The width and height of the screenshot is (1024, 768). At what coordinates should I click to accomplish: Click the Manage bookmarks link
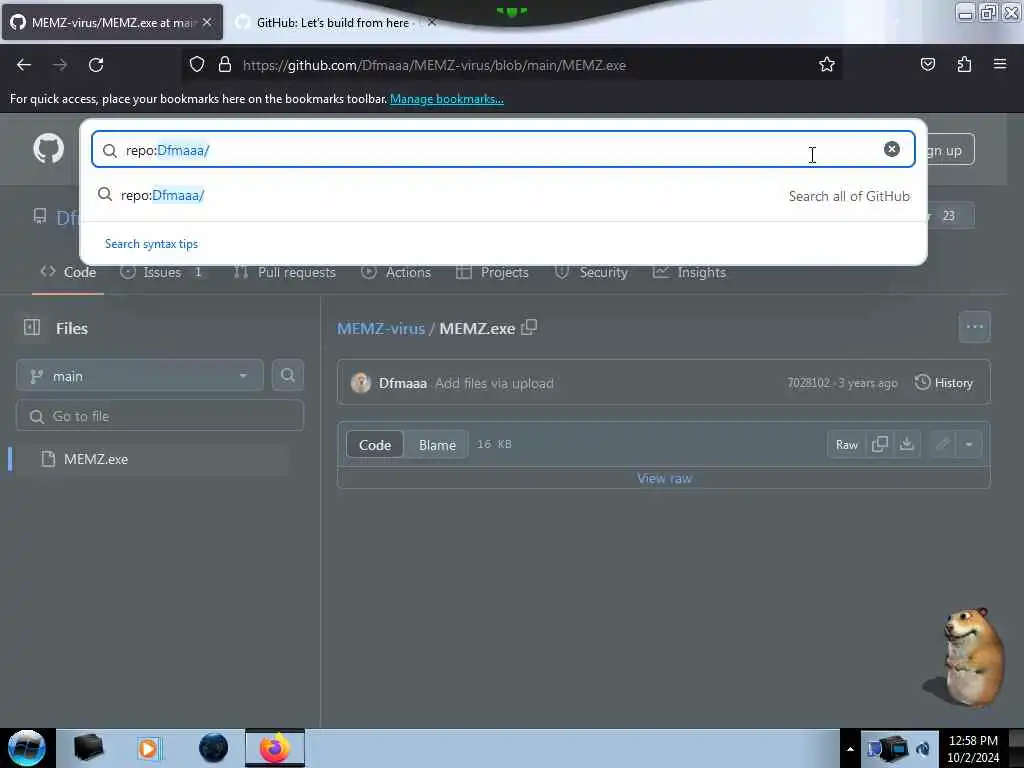pyautogui.click(x=447, y=99)
